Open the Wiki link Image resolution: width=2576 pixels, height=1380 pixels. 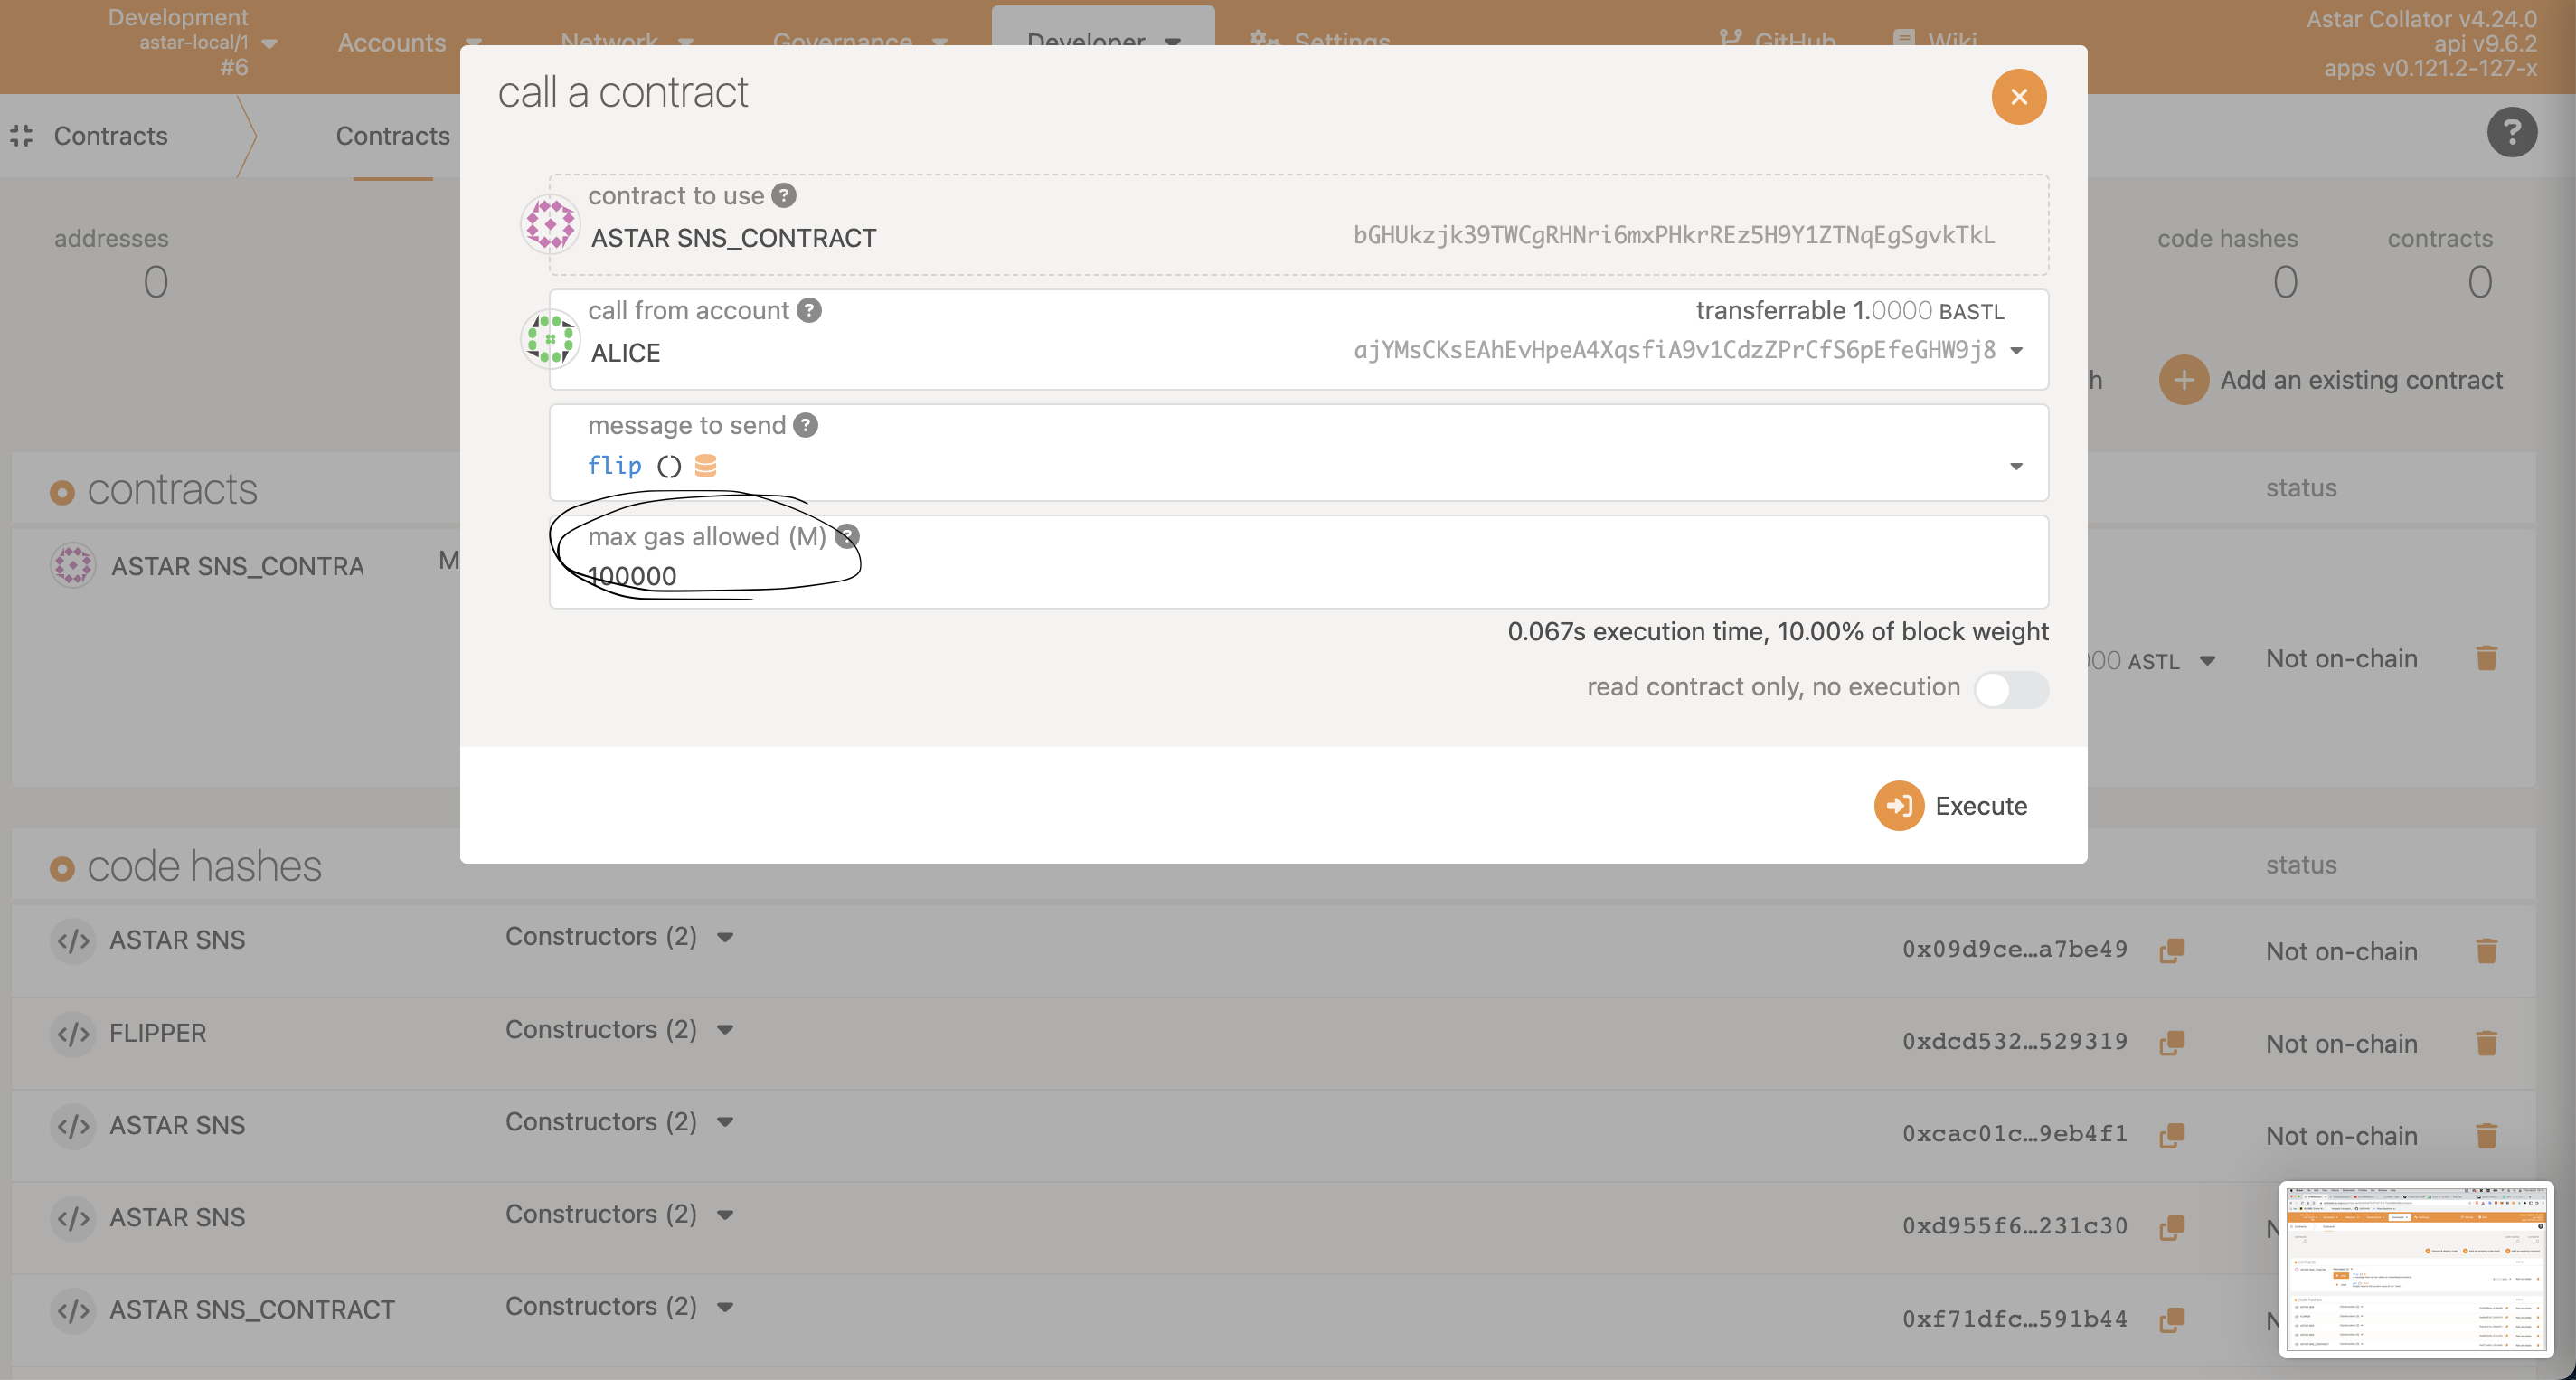pos(1934,40)
